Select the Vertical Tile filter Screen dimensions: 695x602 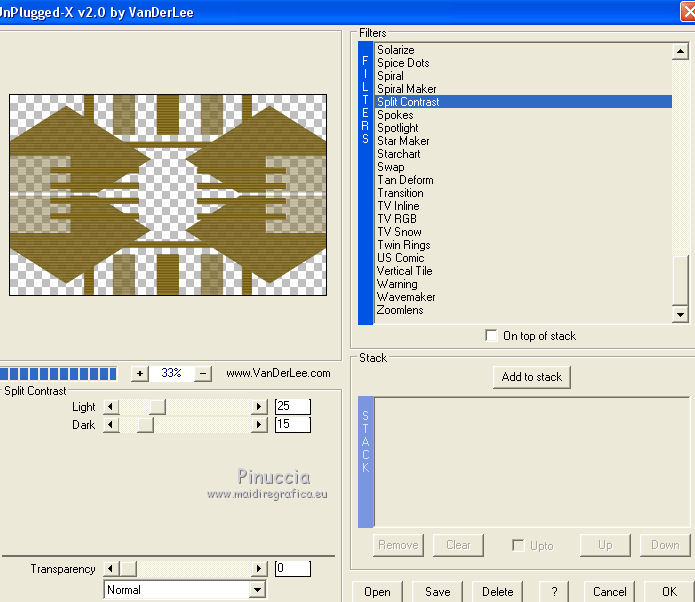(x=404, y=271)
